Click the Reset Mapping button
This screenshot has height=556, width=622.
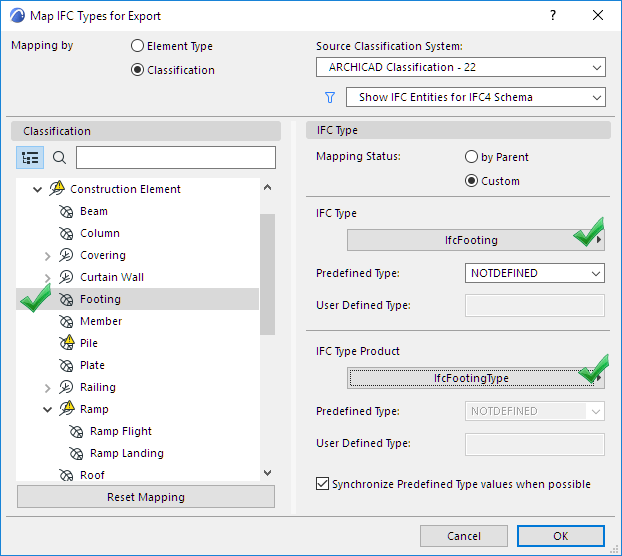(146, 497)
